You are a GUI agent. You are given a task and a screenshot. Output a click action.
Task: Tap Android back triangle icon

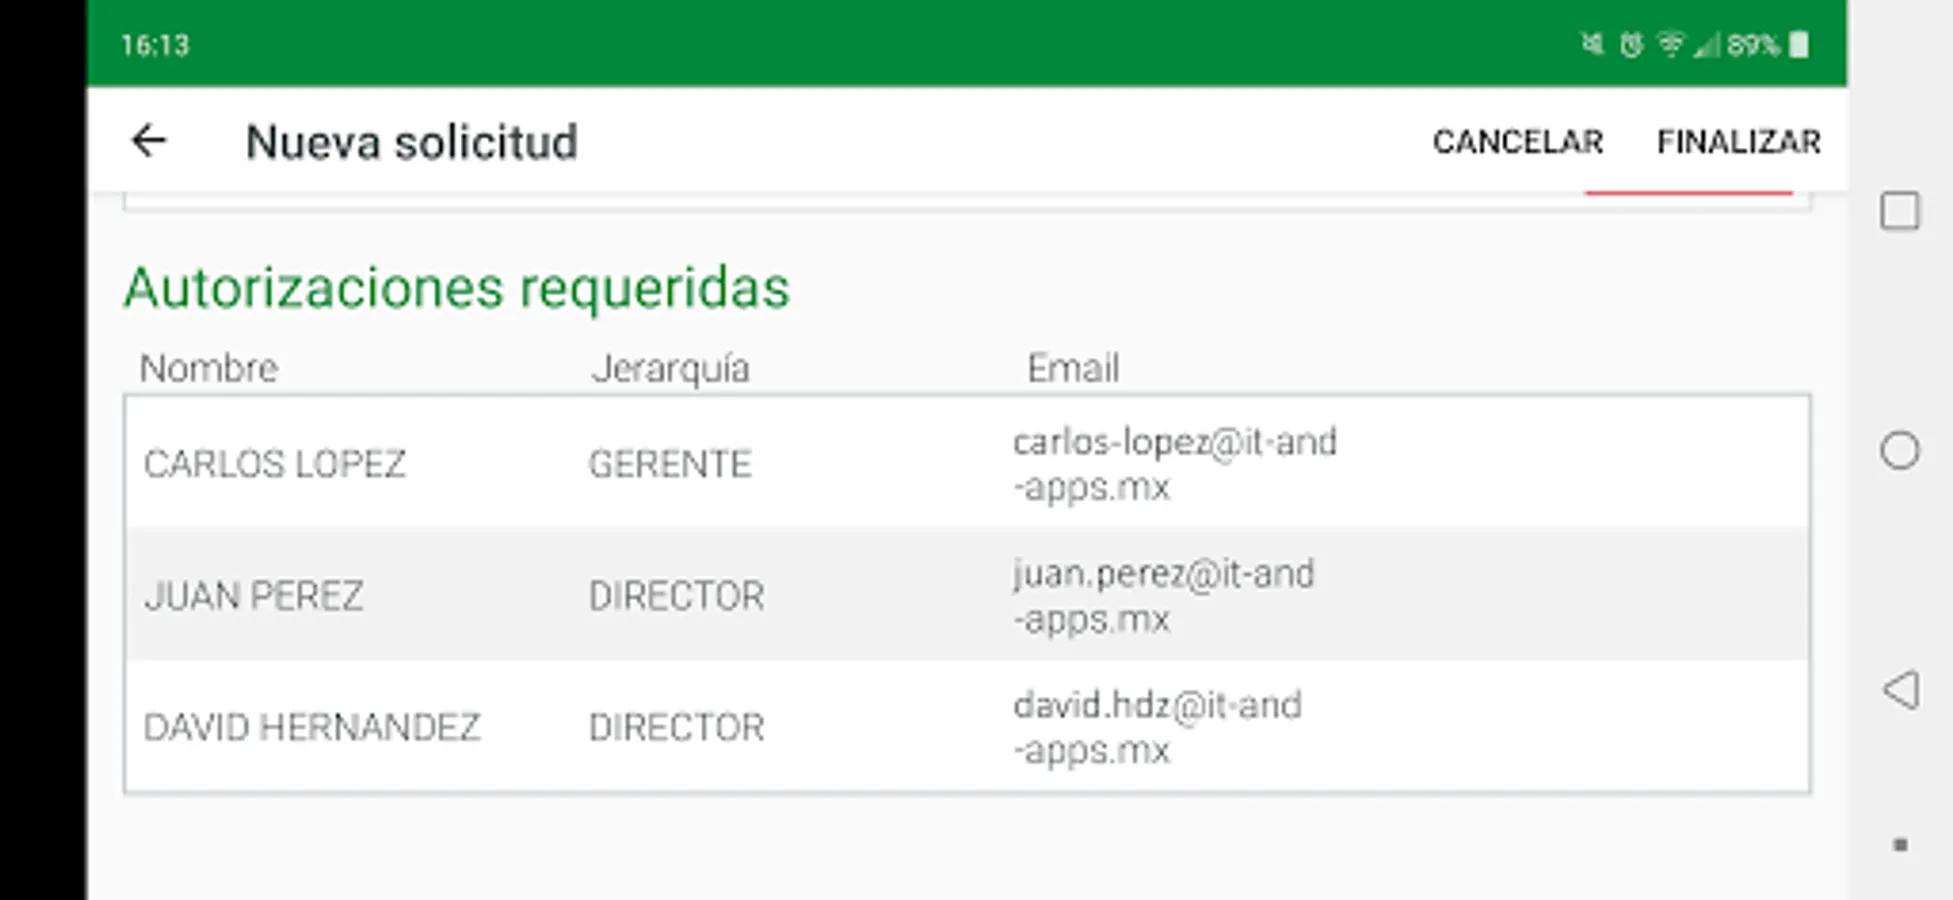pyautogui.click(x=1900, y=690)
